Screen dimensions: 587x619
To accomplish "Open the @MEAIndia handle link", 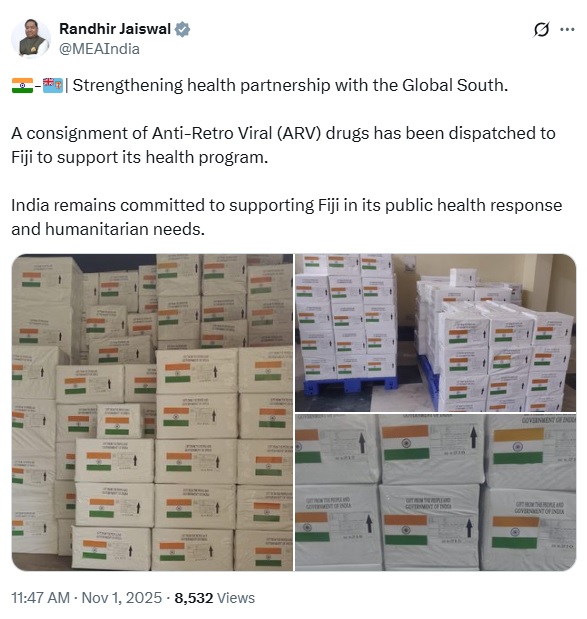I will [99, 49].
